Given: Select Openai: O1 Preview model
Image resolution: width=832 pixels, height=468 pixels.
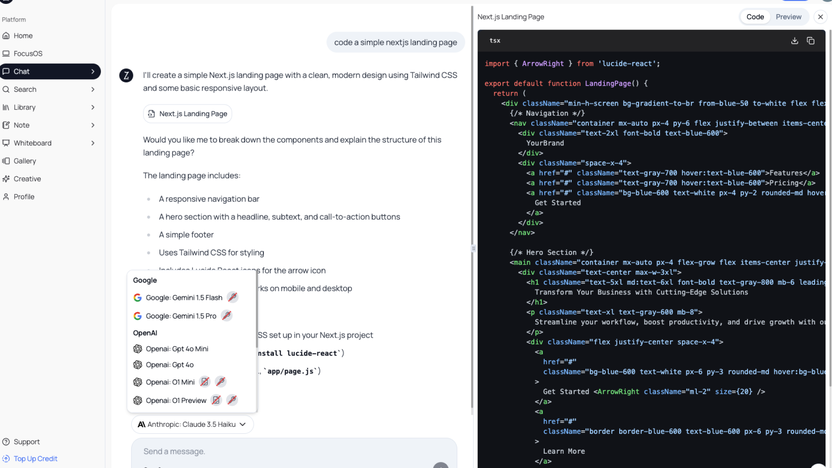Looking at the screenshot, I should point(176,400).
